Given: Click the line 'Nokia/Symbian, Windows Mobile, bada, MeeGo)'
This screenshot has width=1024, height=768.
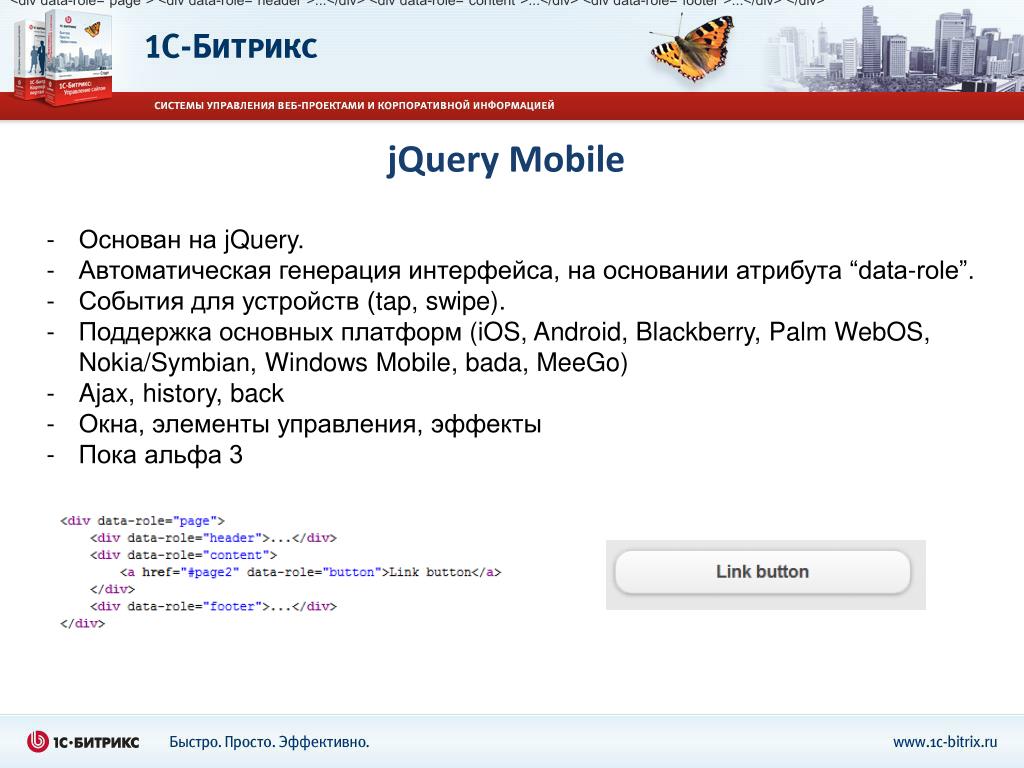Looking at the screenshot, I should coord(353,362).
